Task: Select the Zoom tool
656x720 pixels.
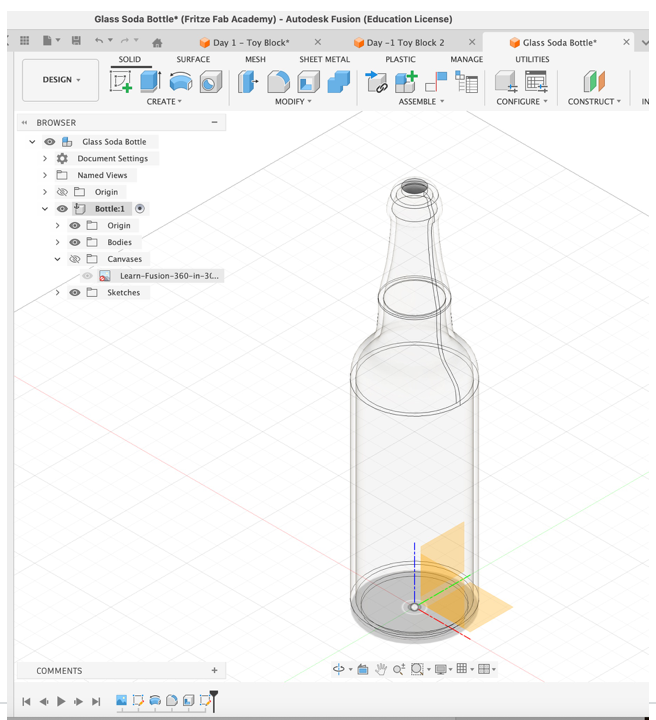Action: tap(398, 669)
